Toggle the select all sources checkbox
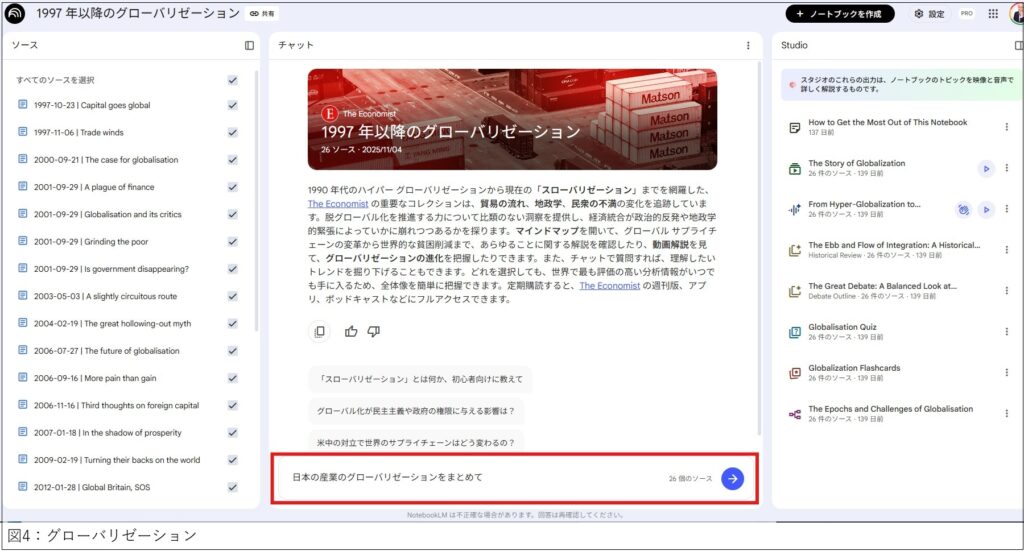Viewport: 1024px width, 551px height. 232,80
